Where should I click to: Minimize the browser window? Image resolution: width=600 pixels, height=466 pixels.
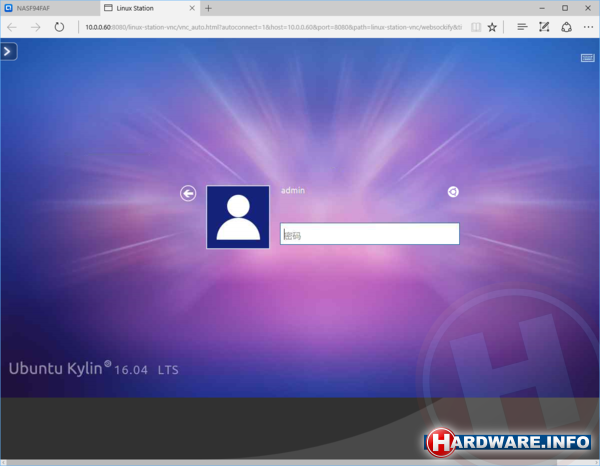point(542,8)
